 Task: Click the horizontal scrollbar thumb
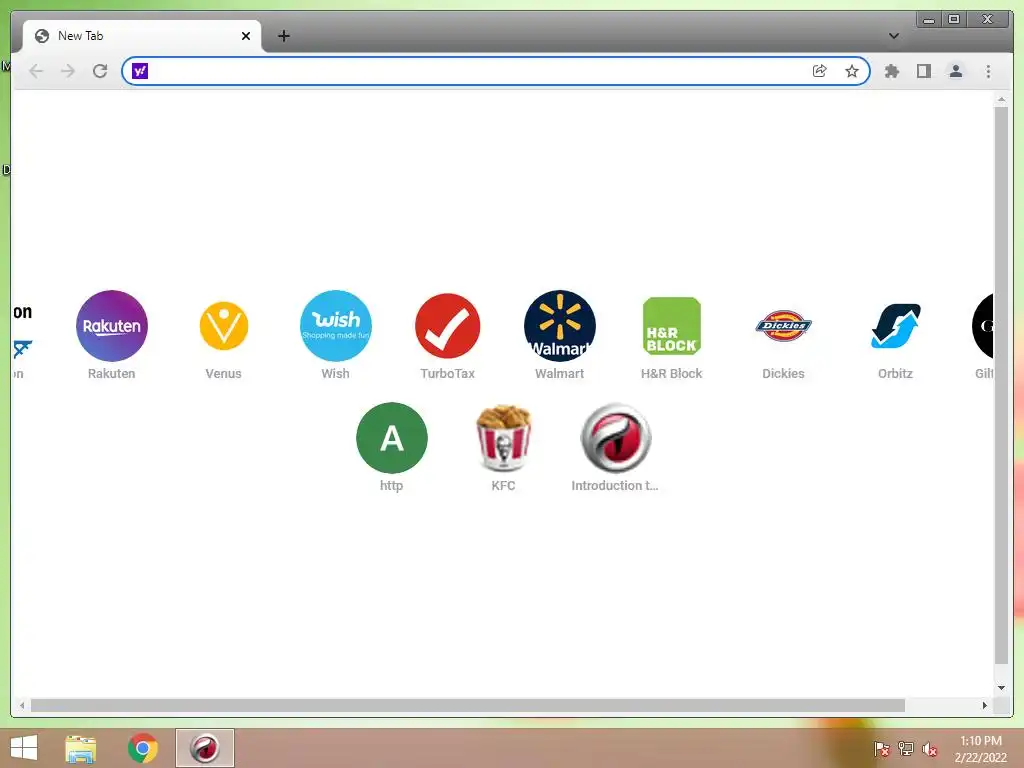pyautogui.click(x=468, y=705)
